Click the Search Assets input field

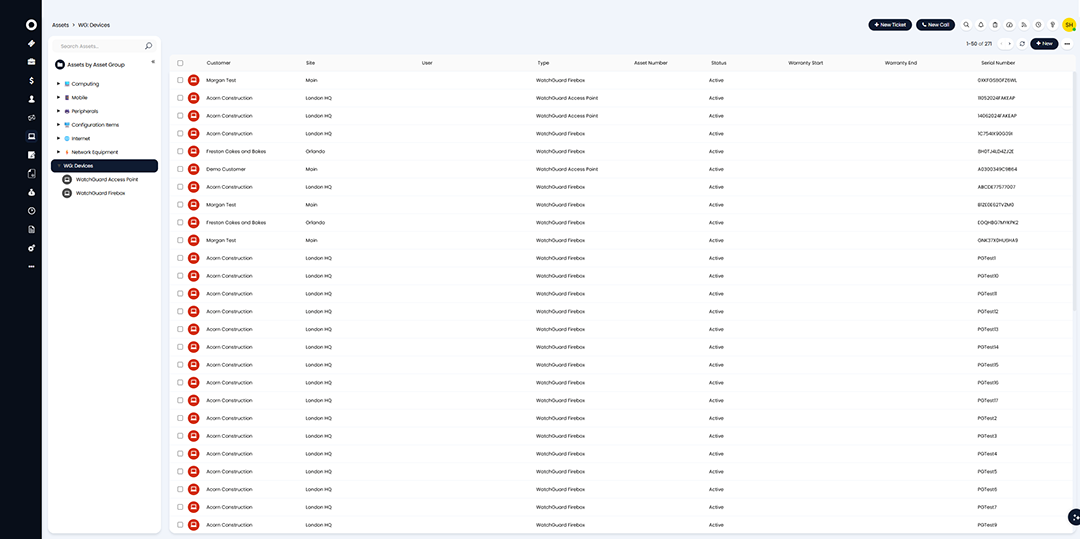tap(100, 46)
